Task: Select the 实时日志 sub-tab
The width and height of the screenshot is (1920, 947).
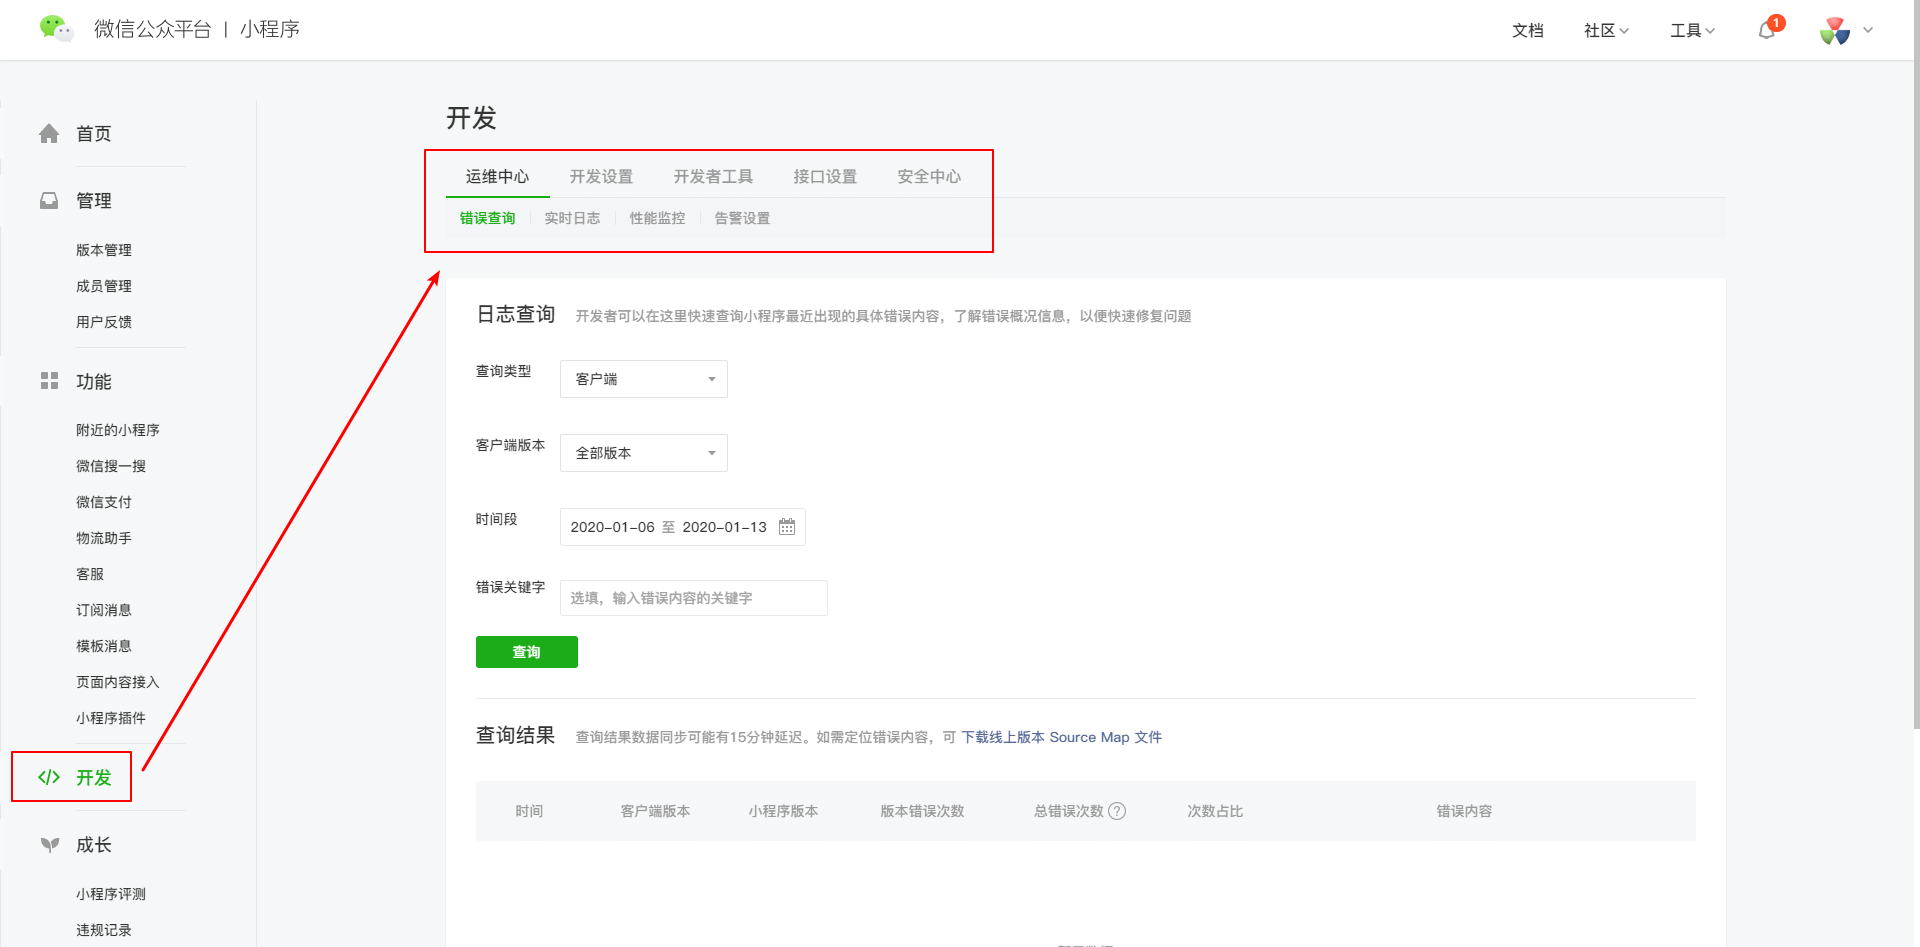Action: 572,218
